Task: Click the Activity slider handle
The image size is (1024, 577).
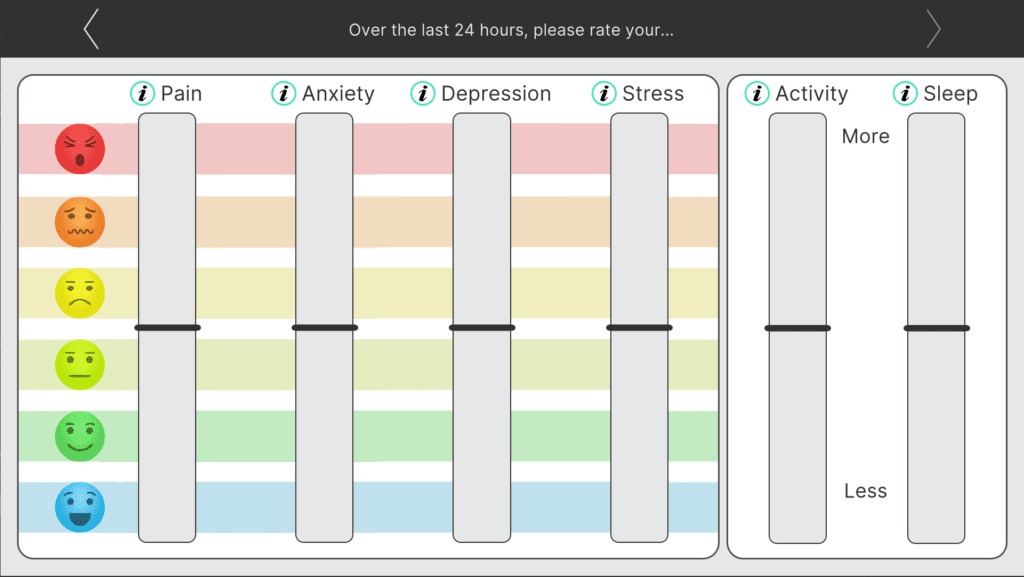Action: 797,328
